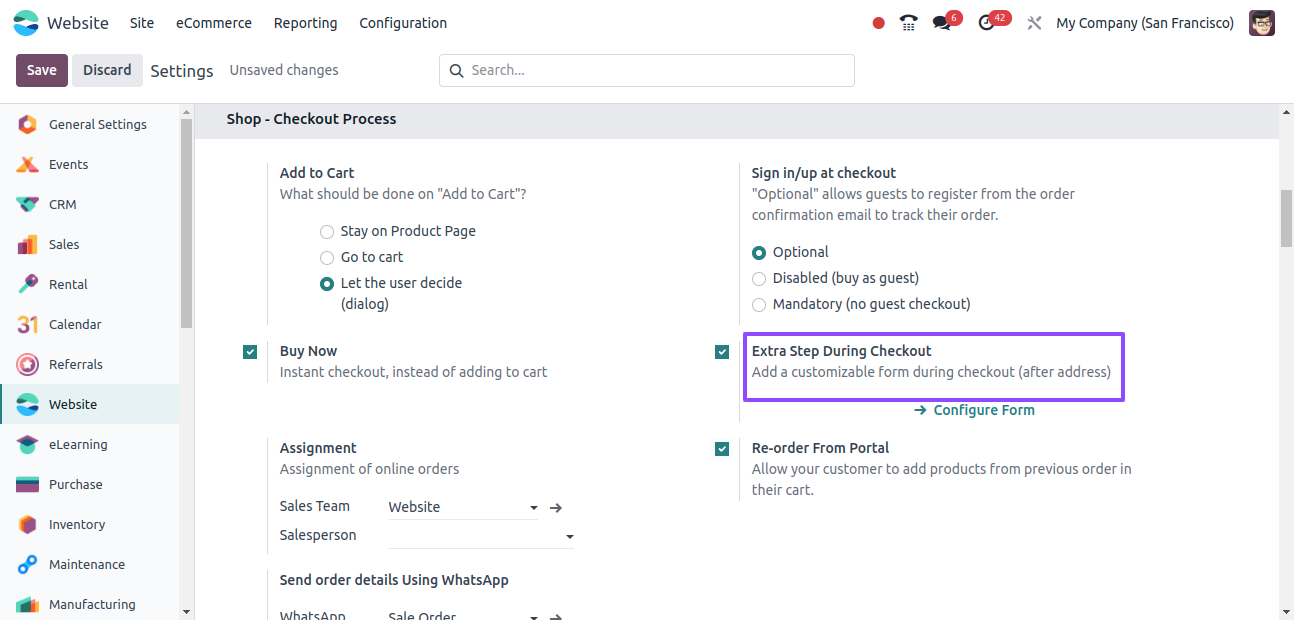The height and width of the screenshot is (620, 1294).
Task: Click sidebar scroll up arrow
Action: (x=186, y=110)
